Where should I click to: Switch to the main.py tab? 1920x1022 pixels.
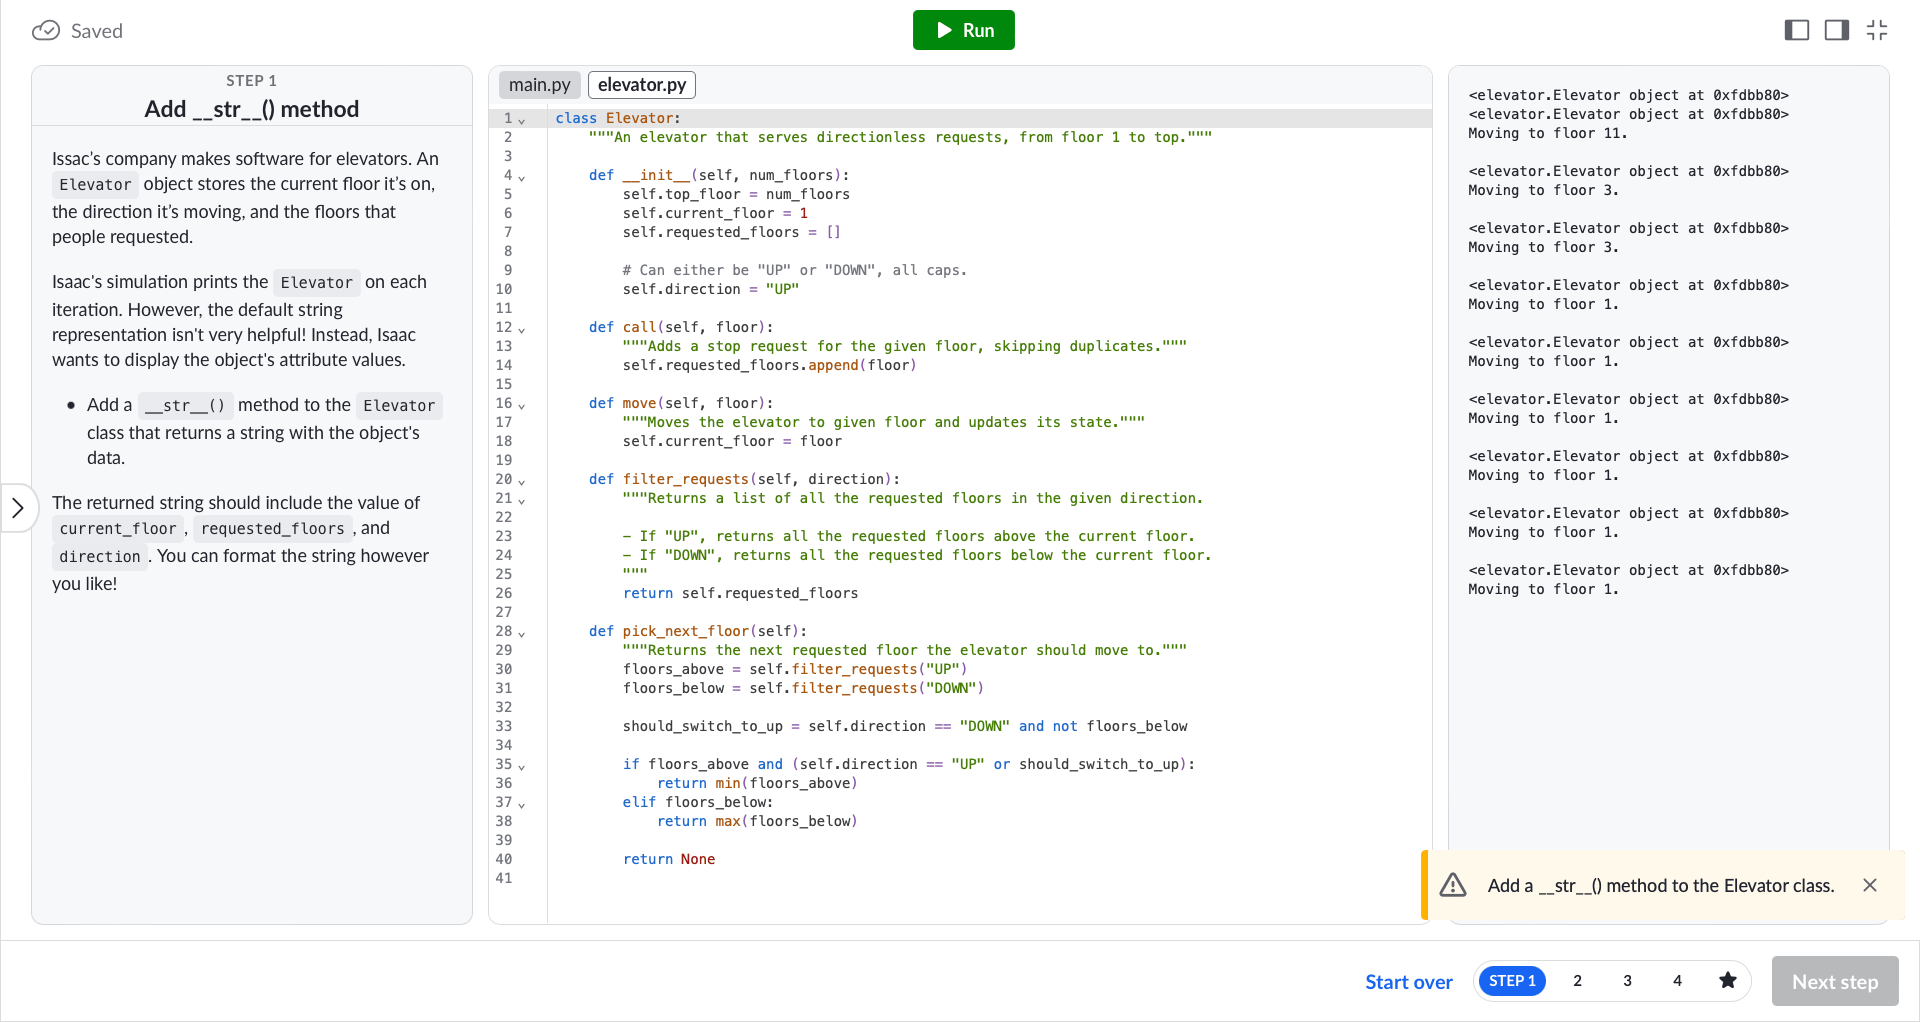(539, 85)
